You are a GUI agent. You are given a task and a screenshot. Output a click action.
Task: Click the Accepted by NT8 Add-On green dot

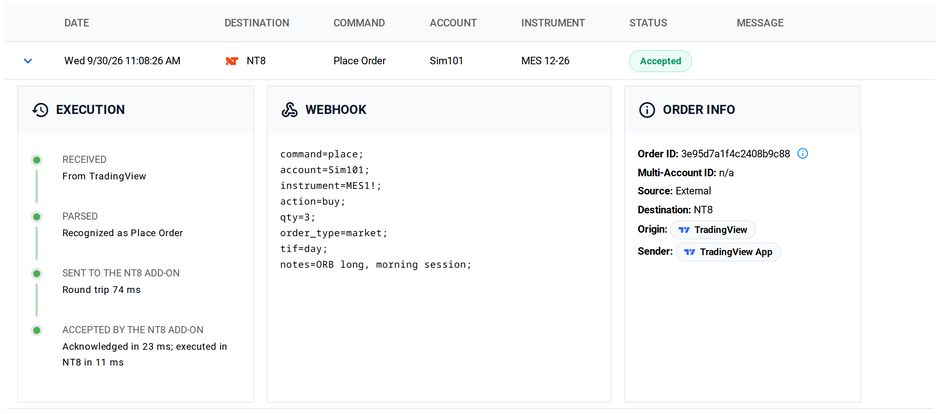pos(37,330)
